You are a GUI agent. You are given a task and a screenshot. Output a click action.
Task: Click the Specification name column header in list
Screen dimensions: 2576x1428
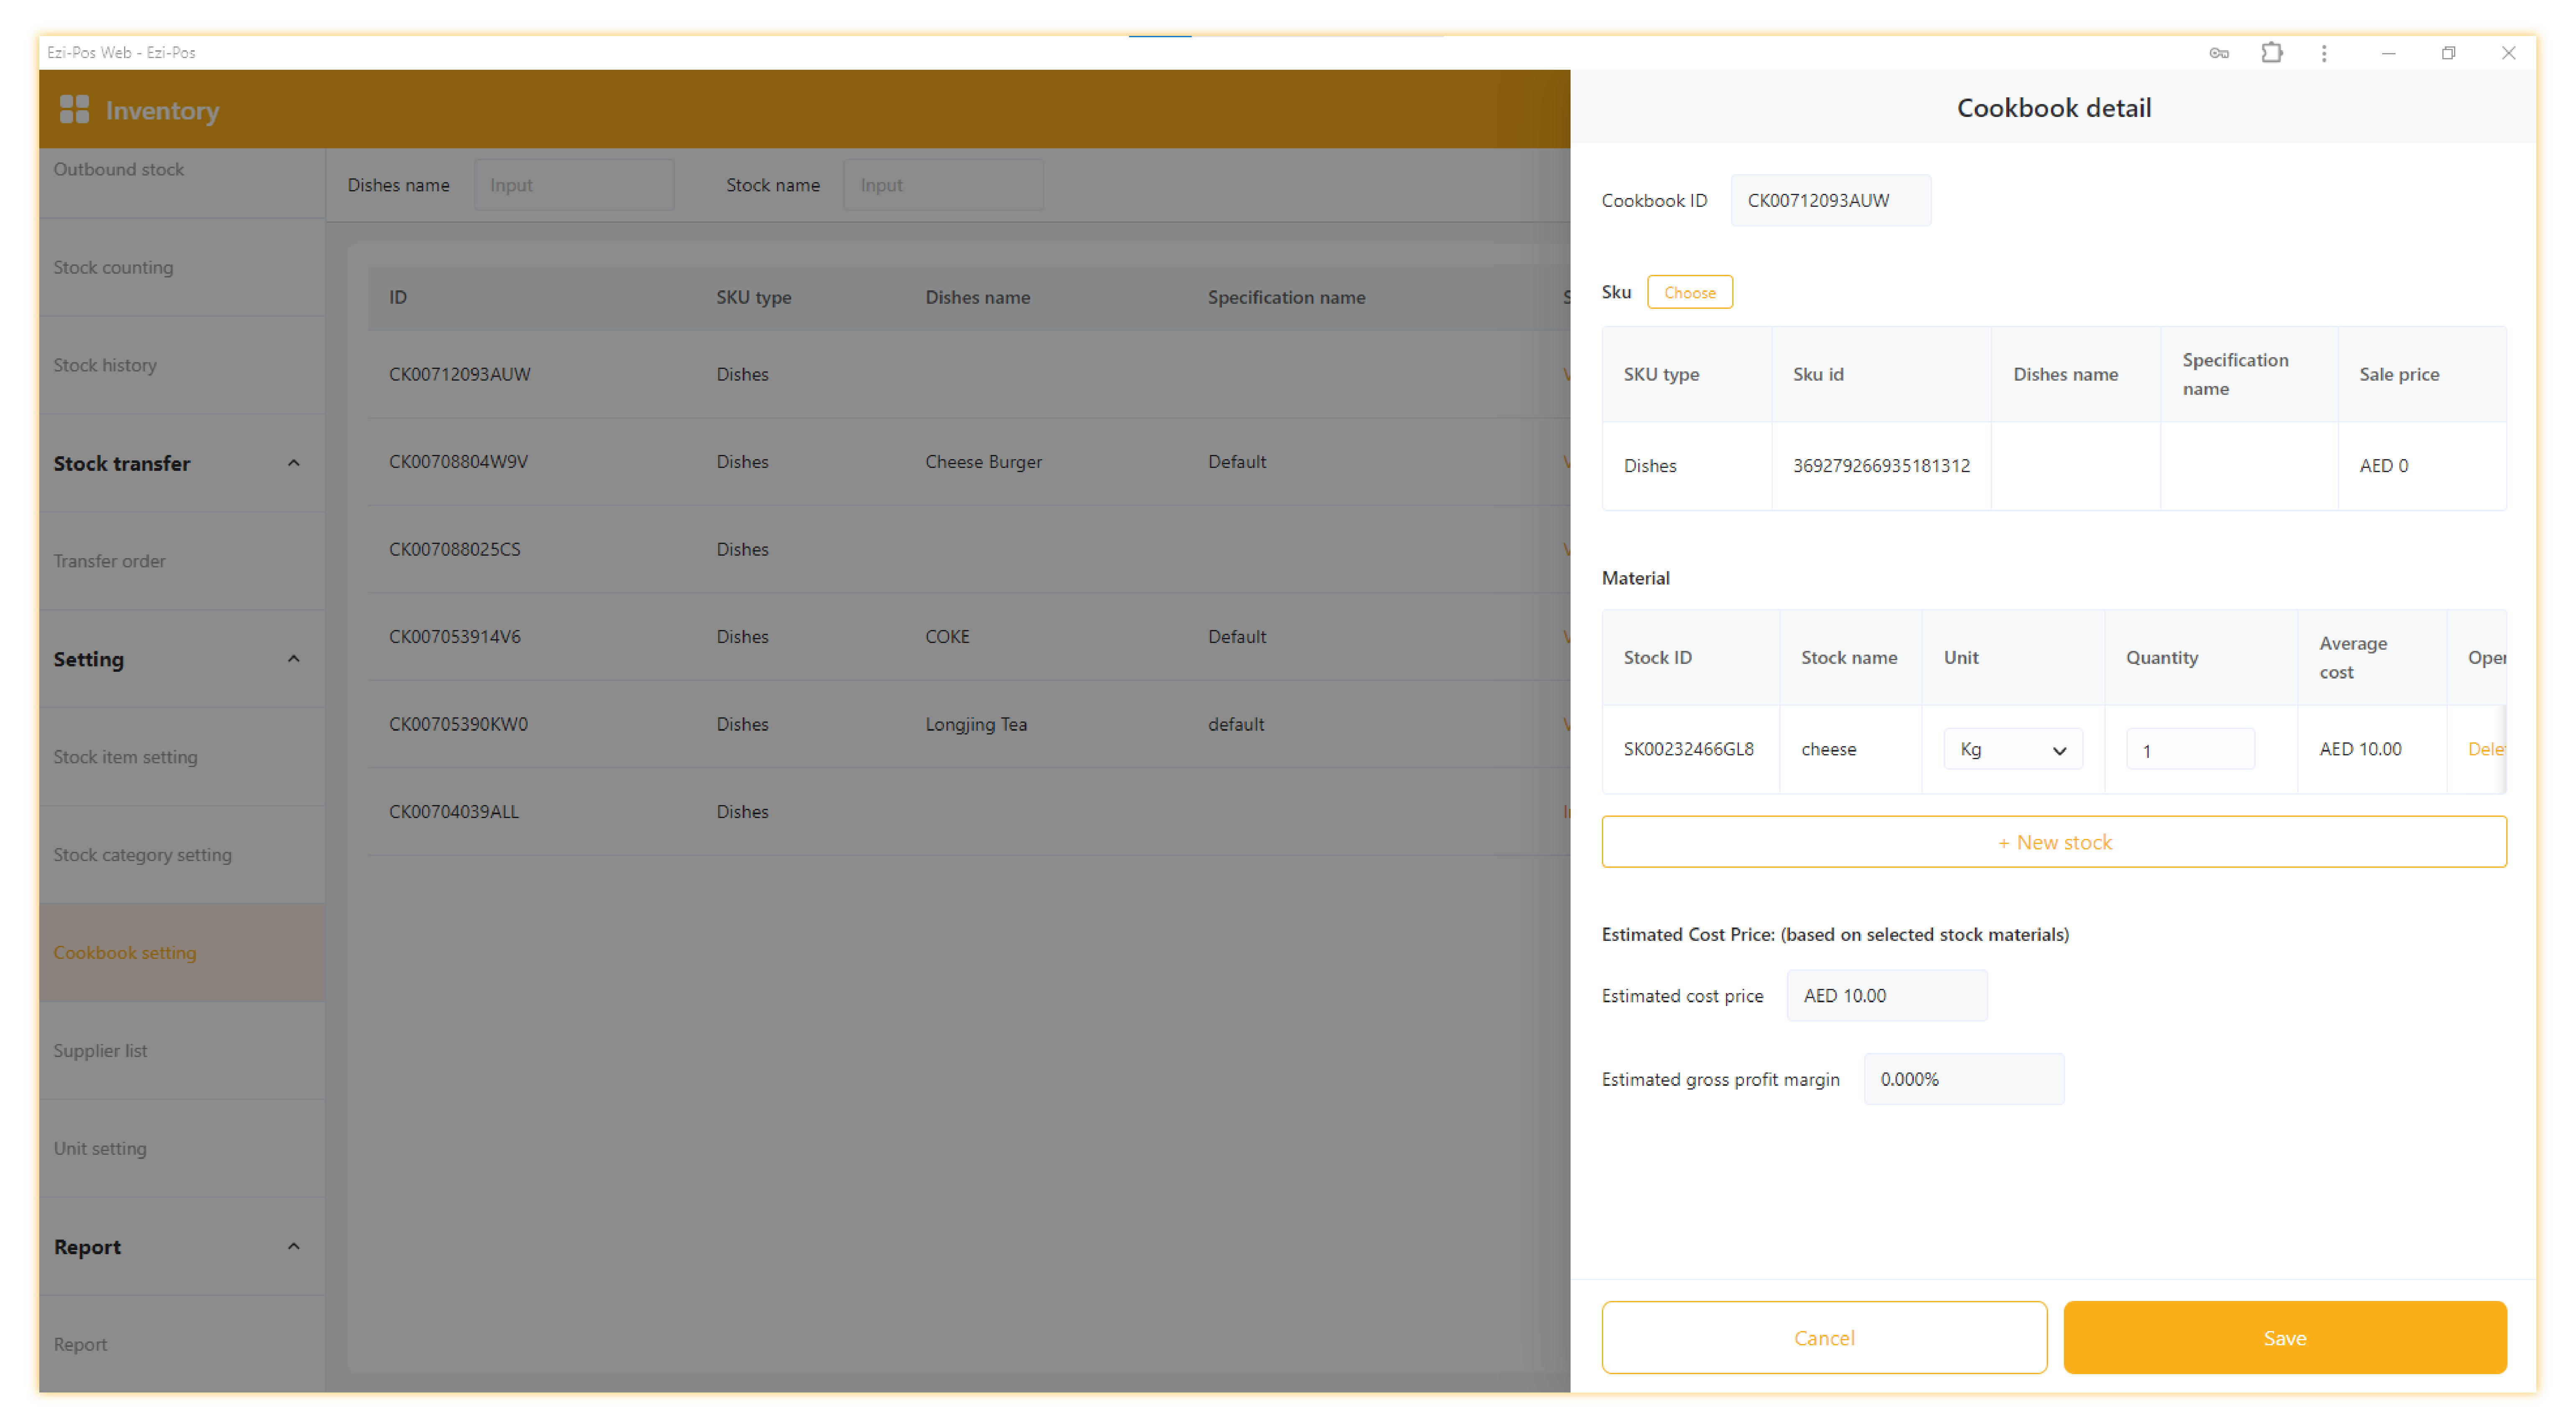(x=1286, y=297)
